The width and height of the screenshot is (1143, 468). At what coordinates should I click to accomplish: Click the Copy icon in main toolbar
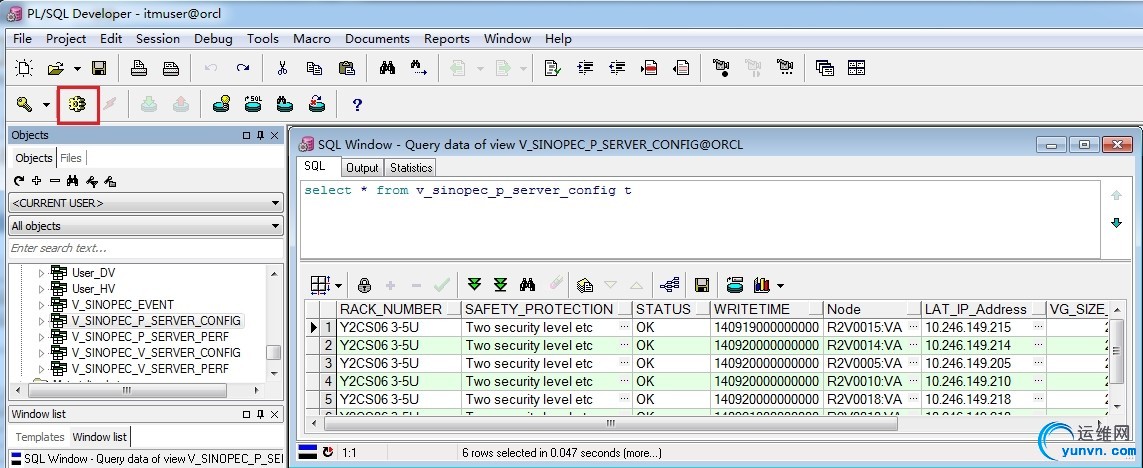[314, 69]
